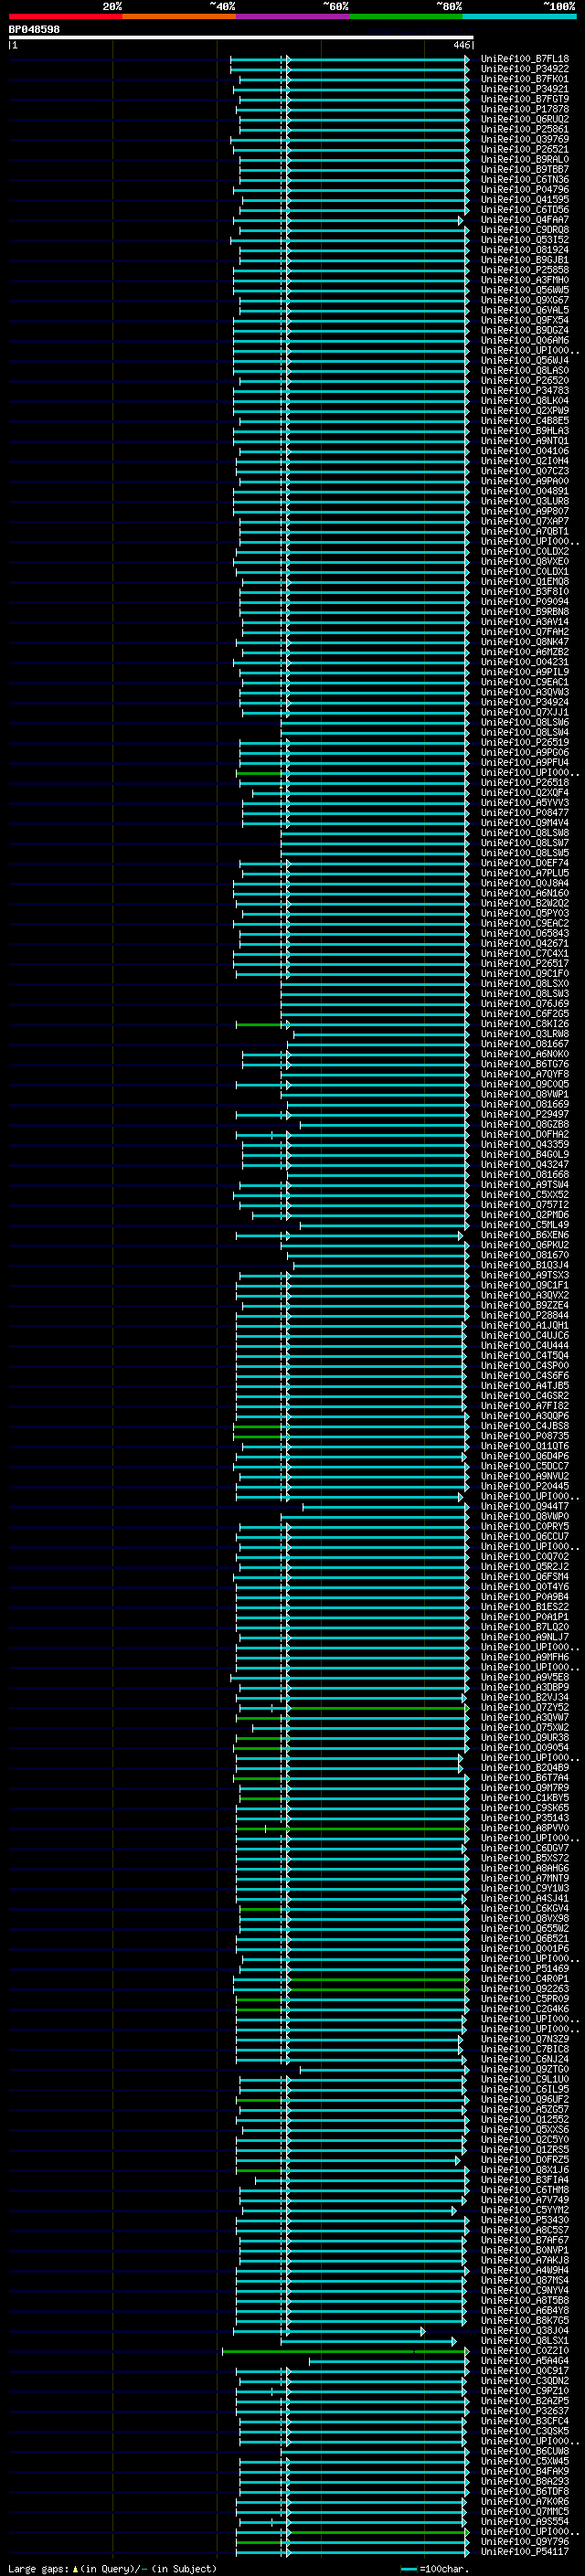The width and height of the screenshot is (585, 2576).
Task: Open hit UniRef100_P25858
Action: pos(524,270)
